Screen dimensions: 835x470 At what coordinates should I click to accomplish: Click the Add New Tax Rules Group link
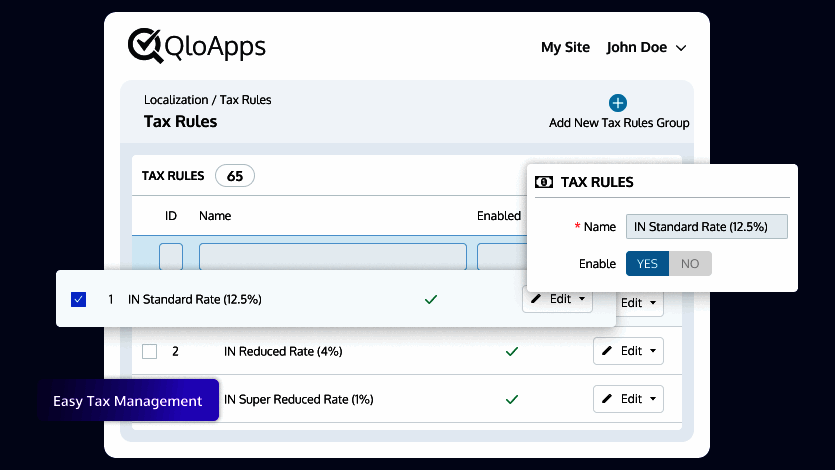619,123
